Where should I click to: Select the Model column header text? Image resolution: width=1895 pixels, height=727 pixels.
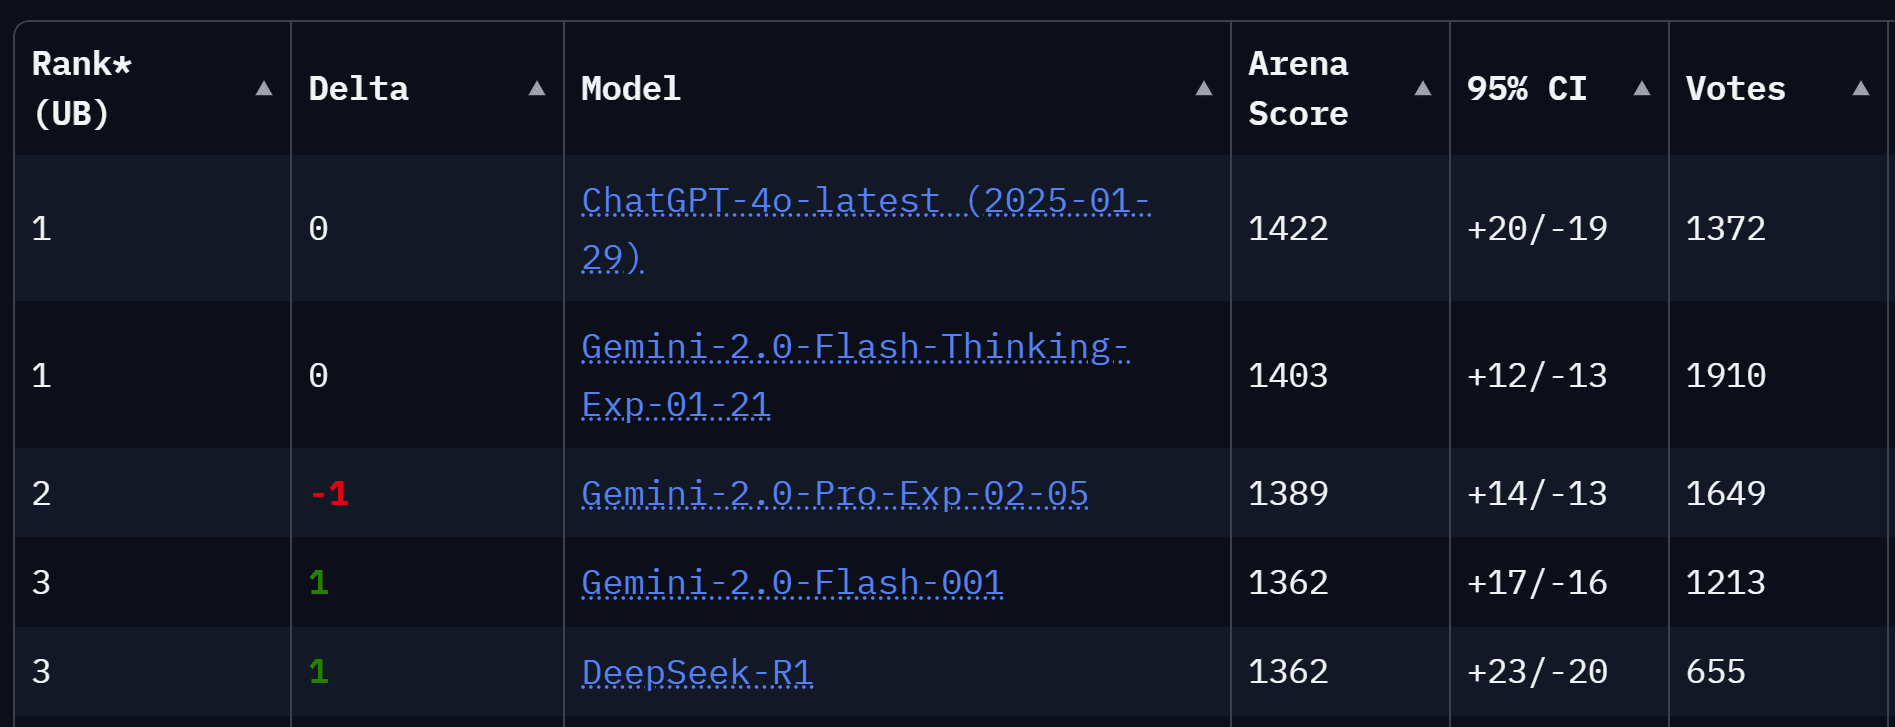pyautogui.click(x=630, y=88)
